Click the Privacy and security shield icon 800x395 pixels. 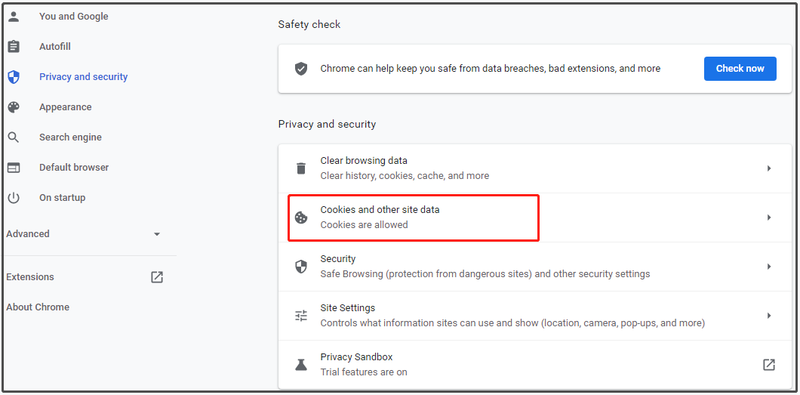13,77
